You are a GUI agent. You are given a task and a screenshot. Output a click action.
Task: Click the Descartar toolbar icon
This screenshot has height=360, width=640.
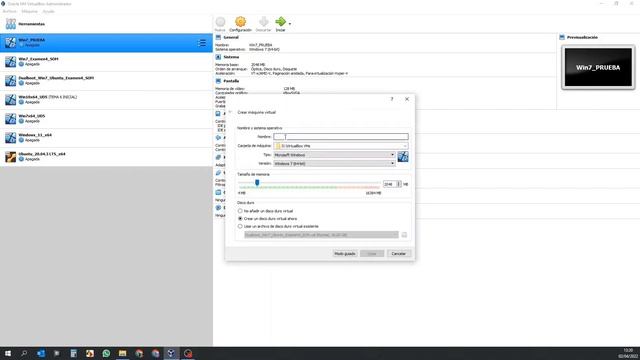tap(263, 24)
